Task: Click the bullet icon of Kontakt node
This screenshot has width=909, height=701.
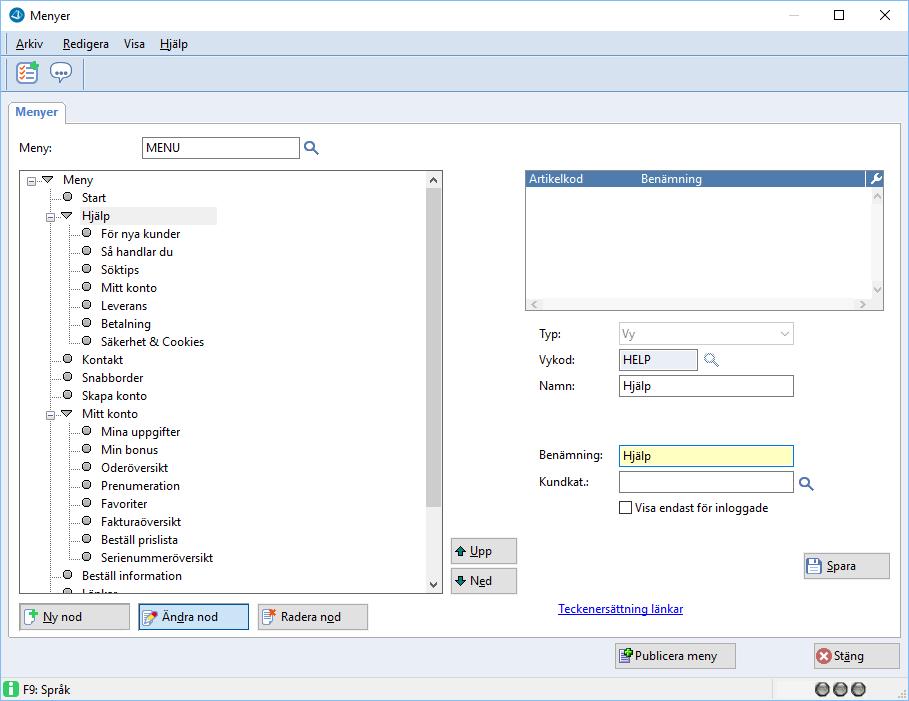Action: pyautogui.click(x=67, y=359)
